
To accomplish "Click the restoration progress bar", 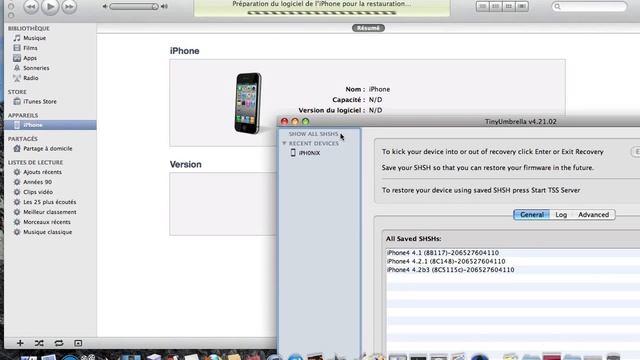I will (322, 13).
